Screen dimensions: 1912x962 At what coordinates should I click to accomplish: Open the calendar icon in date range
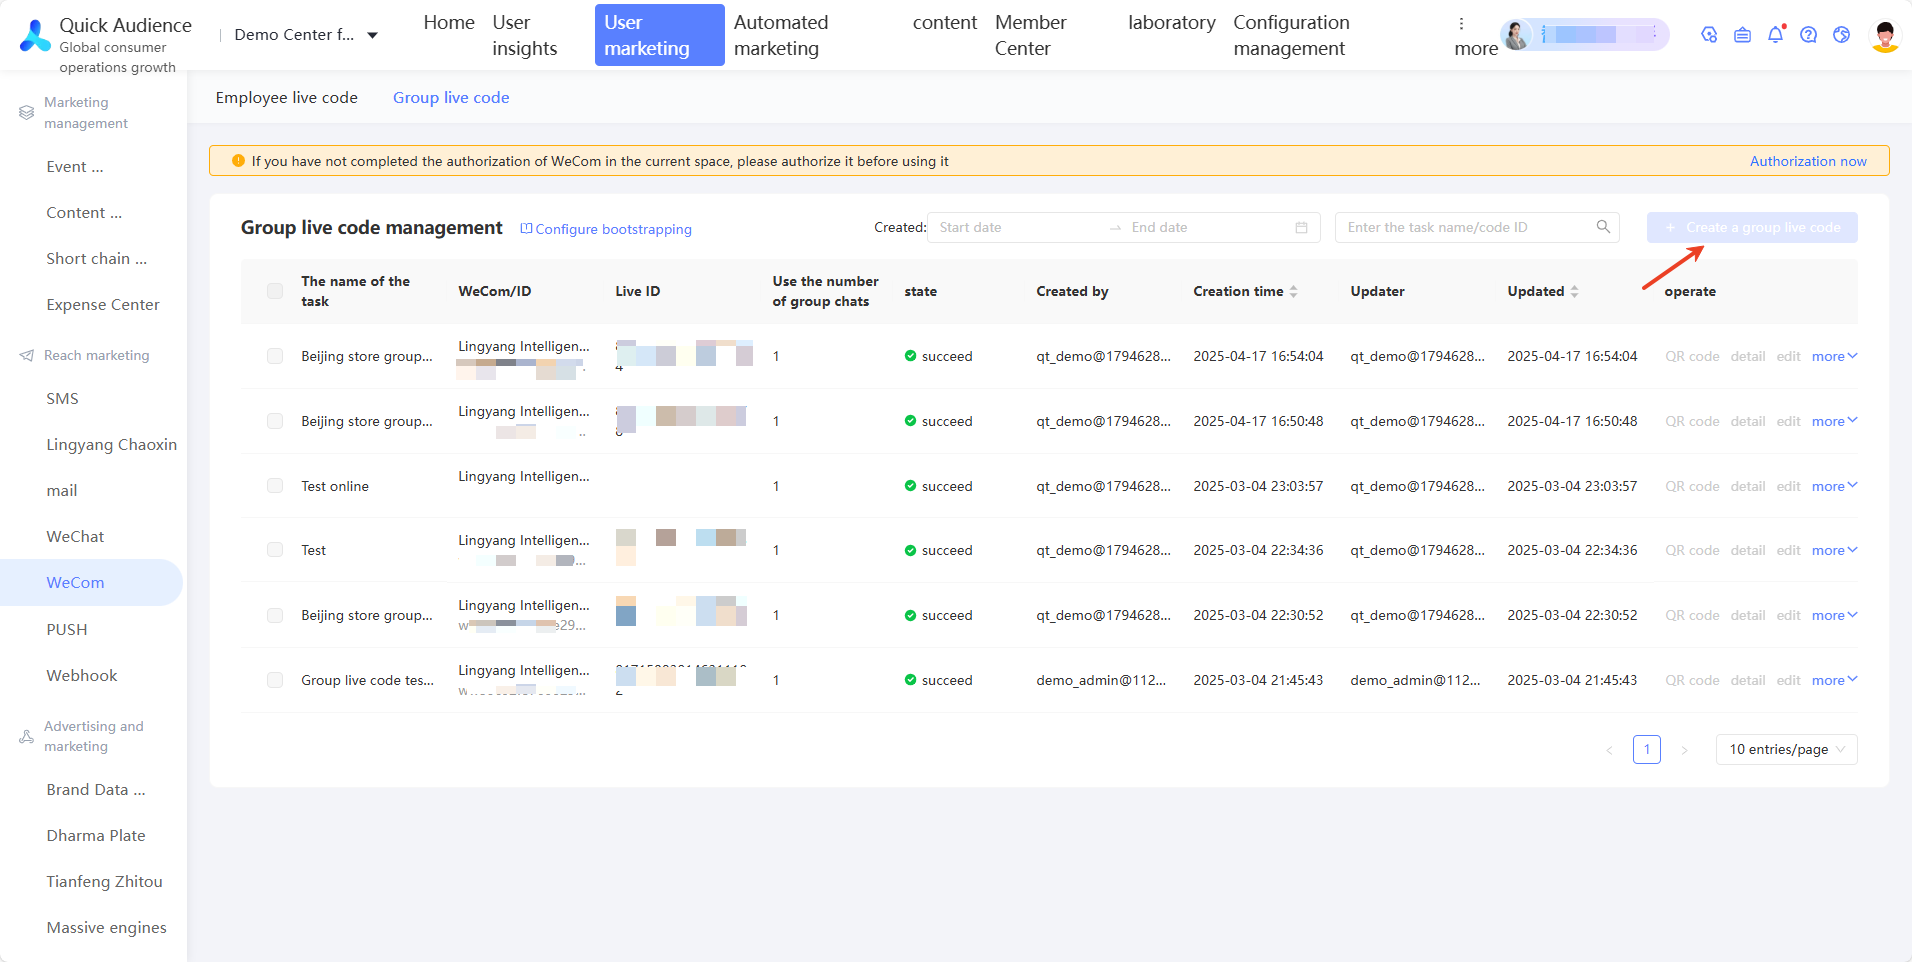point(1301,228)
